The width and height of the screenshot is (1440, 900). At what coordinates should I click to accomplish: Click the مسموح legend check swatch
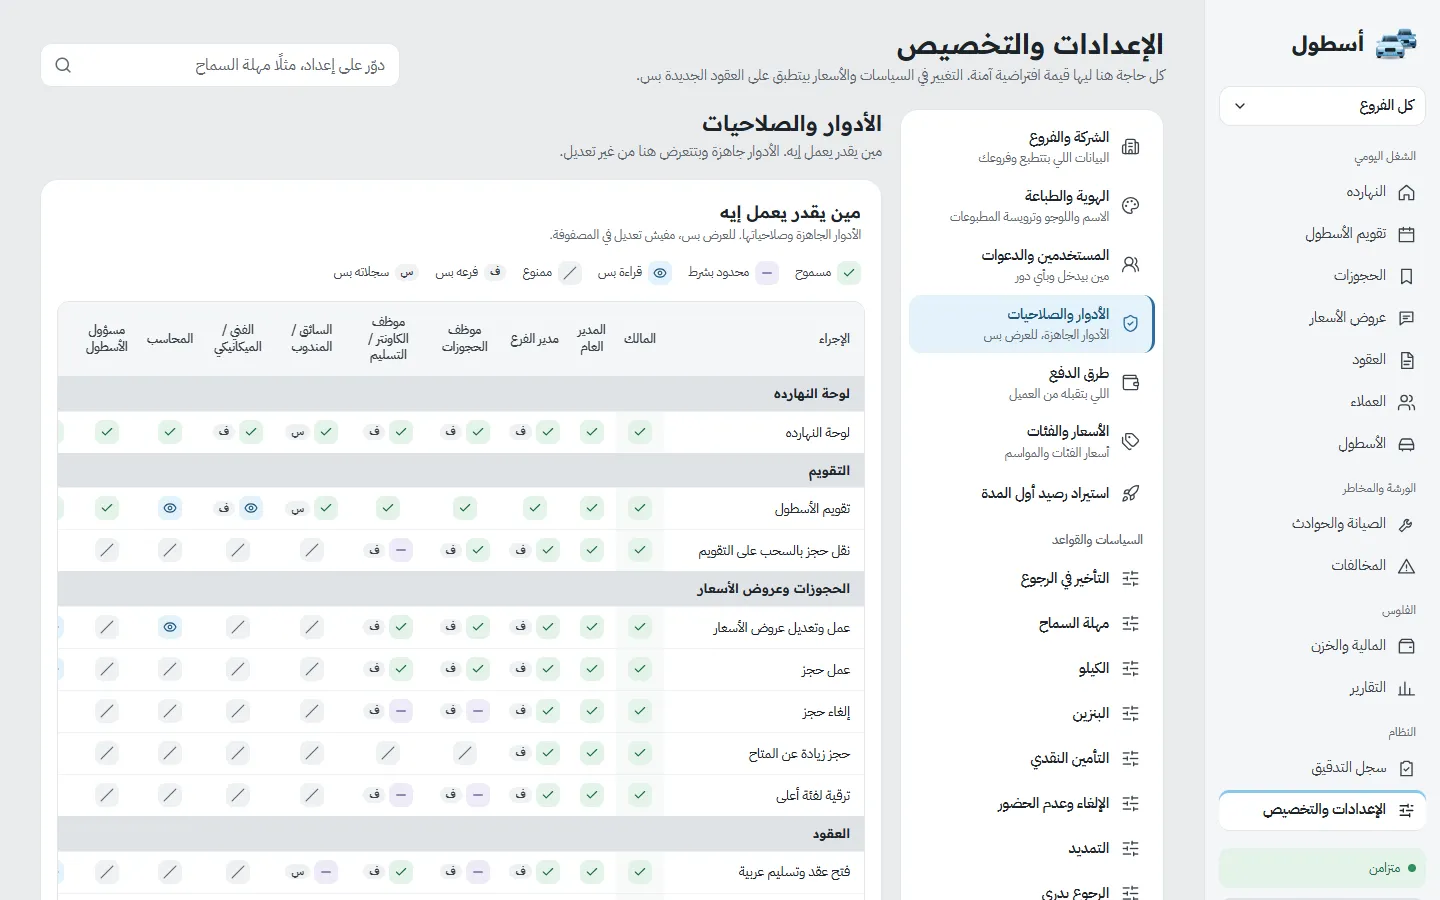849,273
